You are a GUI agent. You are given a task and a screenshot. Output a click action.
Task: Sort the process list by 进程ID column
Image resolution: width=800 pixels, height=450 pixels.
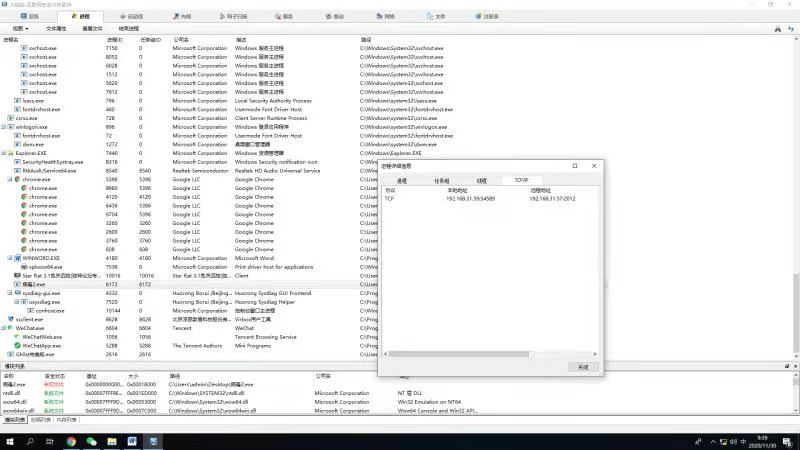pyautogui.click(x=115, y=39)
